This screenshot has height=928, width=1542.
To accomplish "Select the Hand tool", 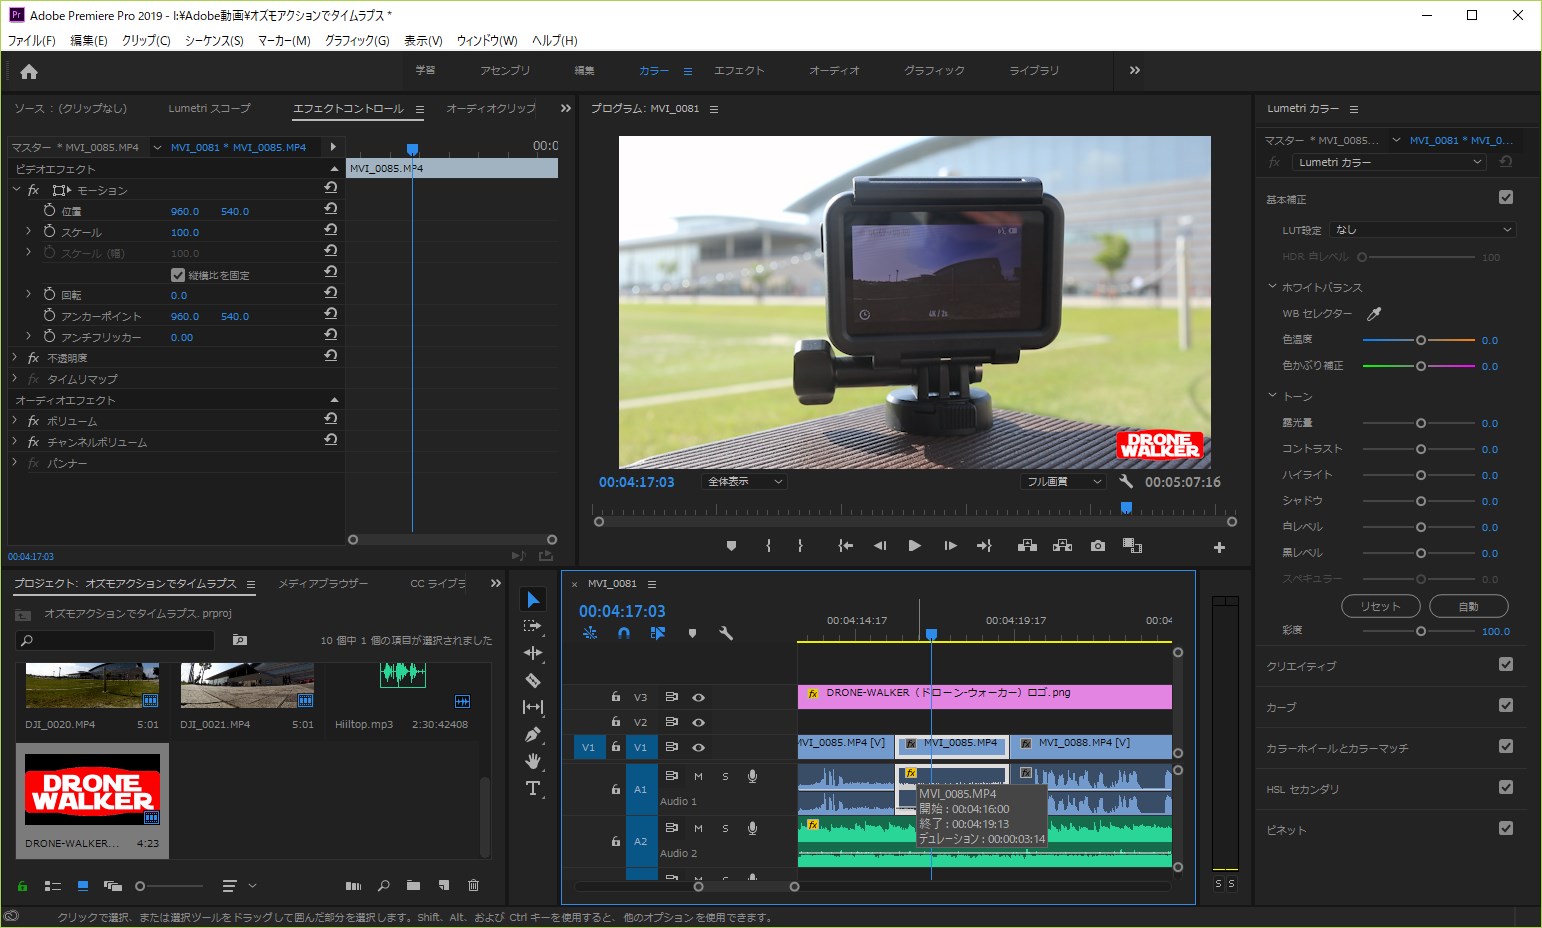I will tap(533, 761).
